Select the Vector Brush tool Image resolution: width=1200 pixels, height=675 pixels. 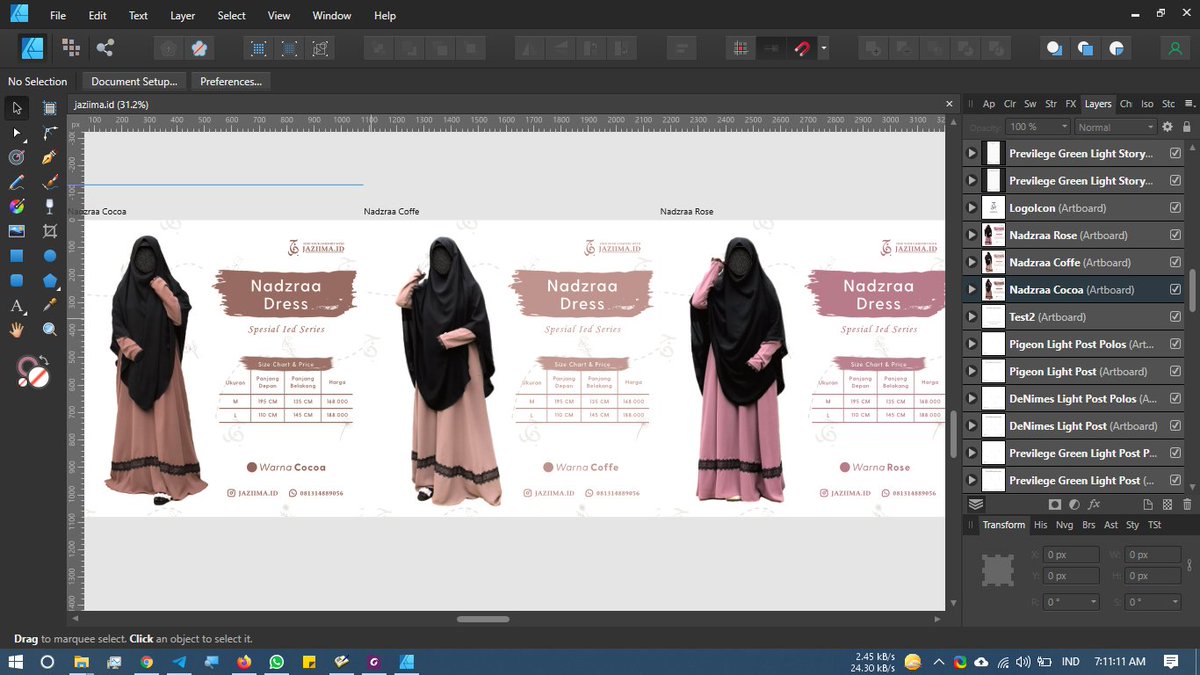click(x=50, y=182)
